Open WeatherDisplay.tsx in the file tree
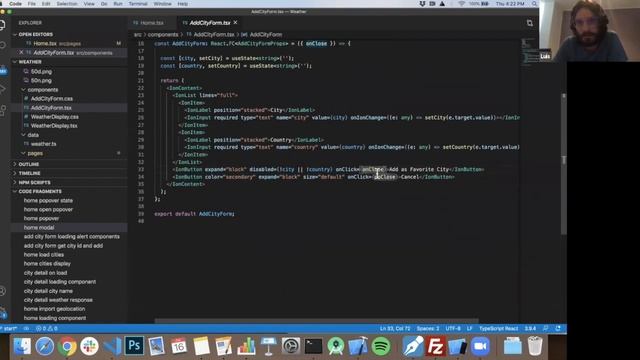 [54, 126]
